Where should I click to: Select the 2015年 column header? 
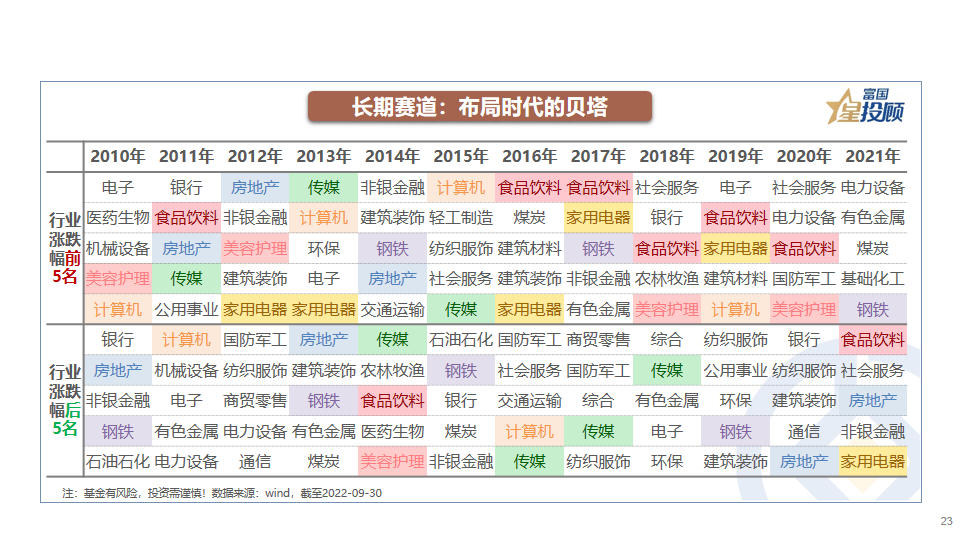point(461,157)
